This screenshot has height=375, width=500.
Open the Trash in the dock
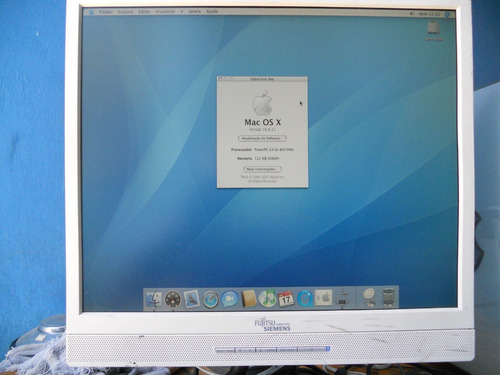pyautogui.click(x=389, y=297)
